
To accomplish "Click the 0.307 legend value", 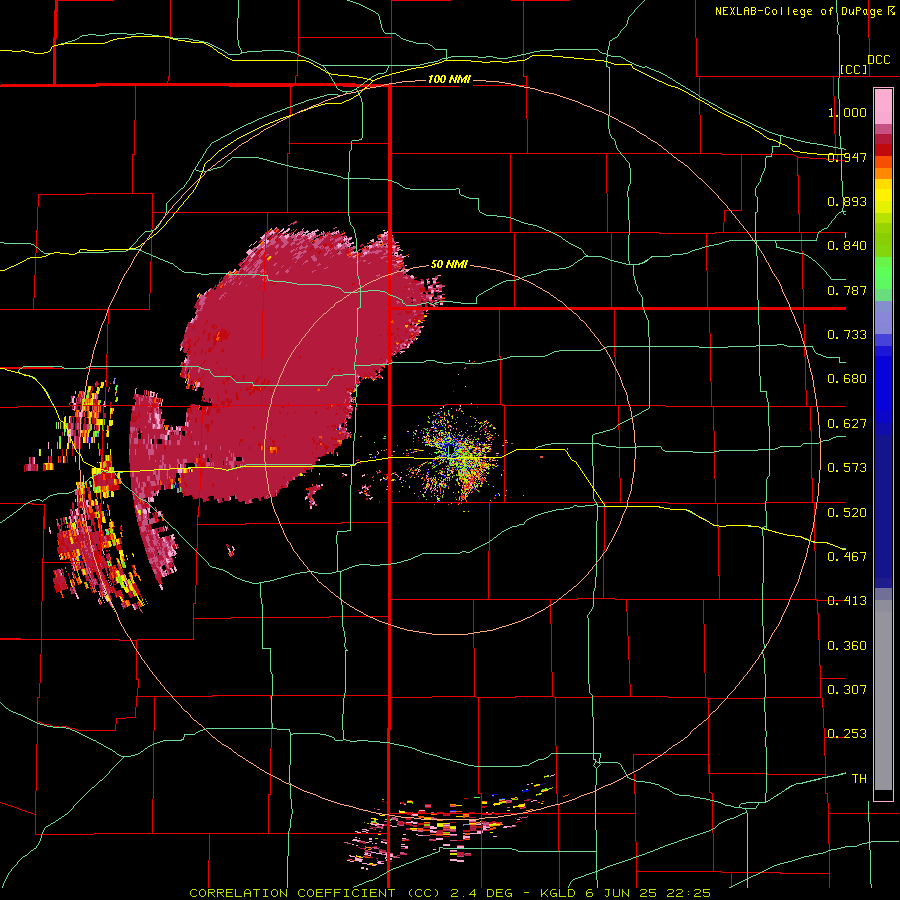I will click(x=847, y=689).
